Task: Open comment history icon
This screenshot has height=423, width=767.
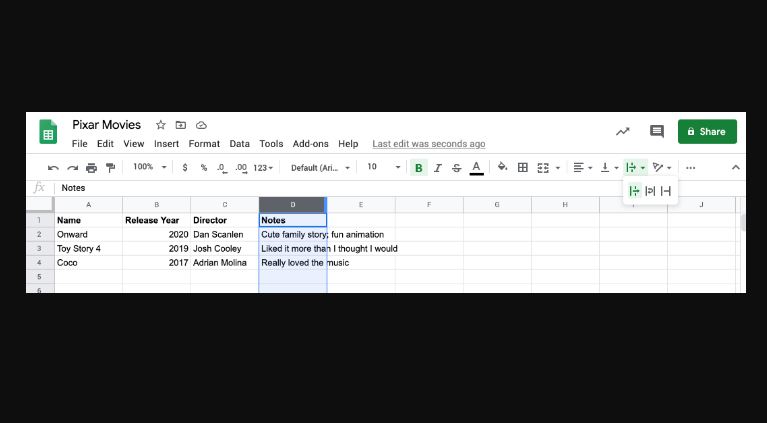Action: (656, 132)
